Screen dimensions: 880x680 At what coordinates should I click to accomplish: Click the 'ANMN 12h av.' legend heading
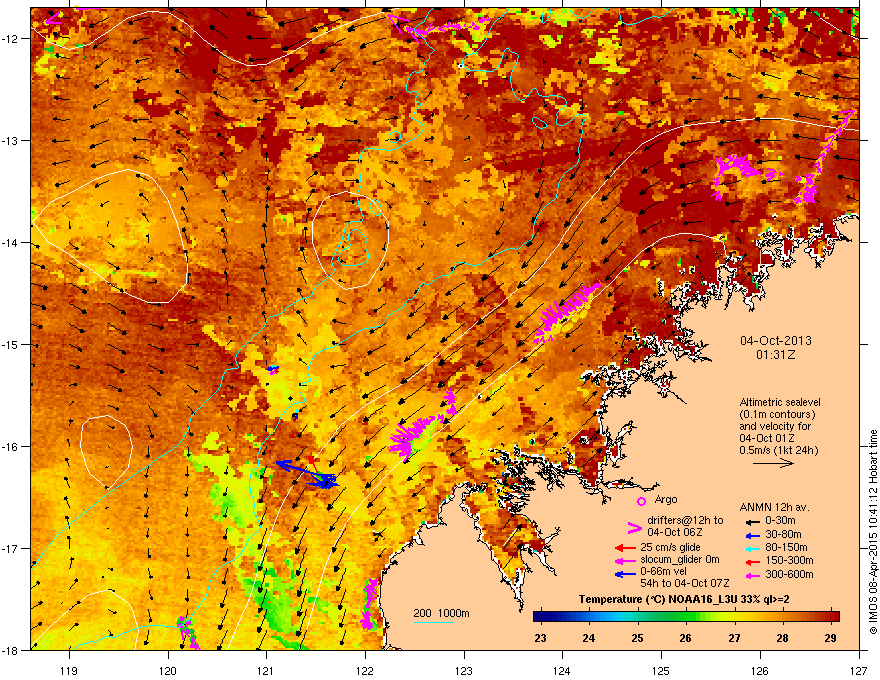pyautogui.click(x=774, y=507)
